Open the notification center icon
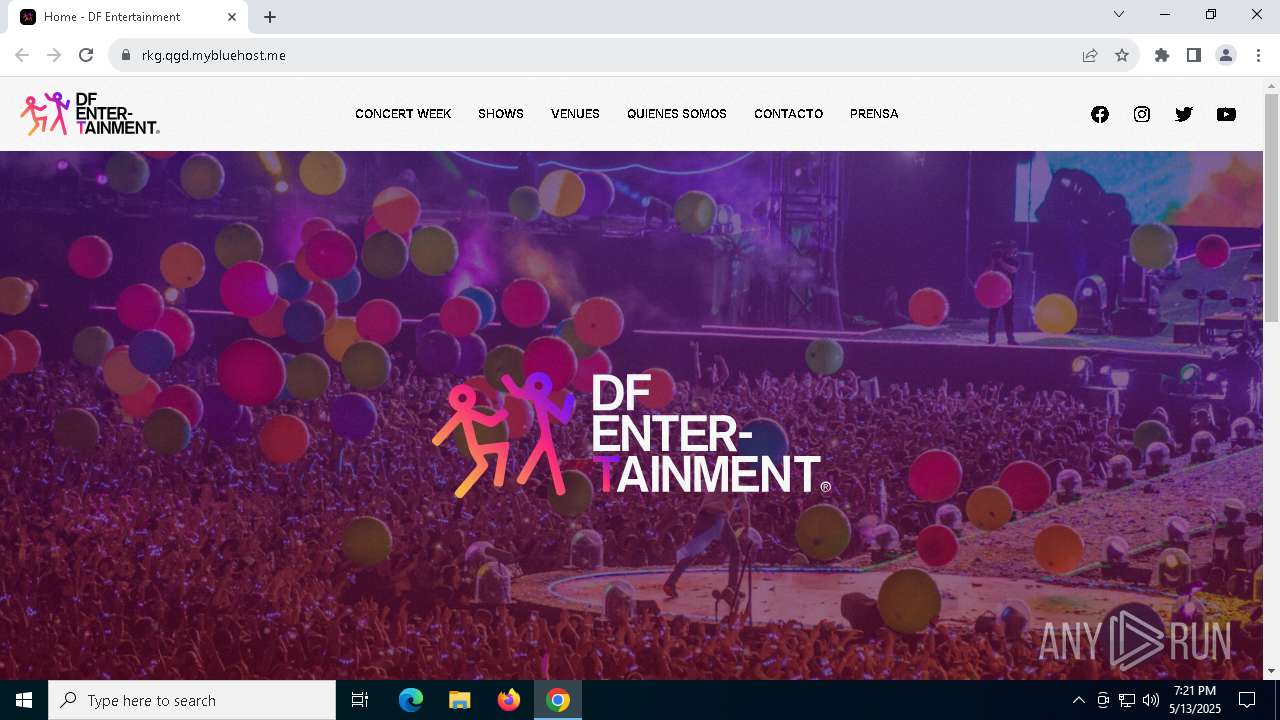Image resolution: width=1280 pixels, height=720 pixels. point(1247,700)
